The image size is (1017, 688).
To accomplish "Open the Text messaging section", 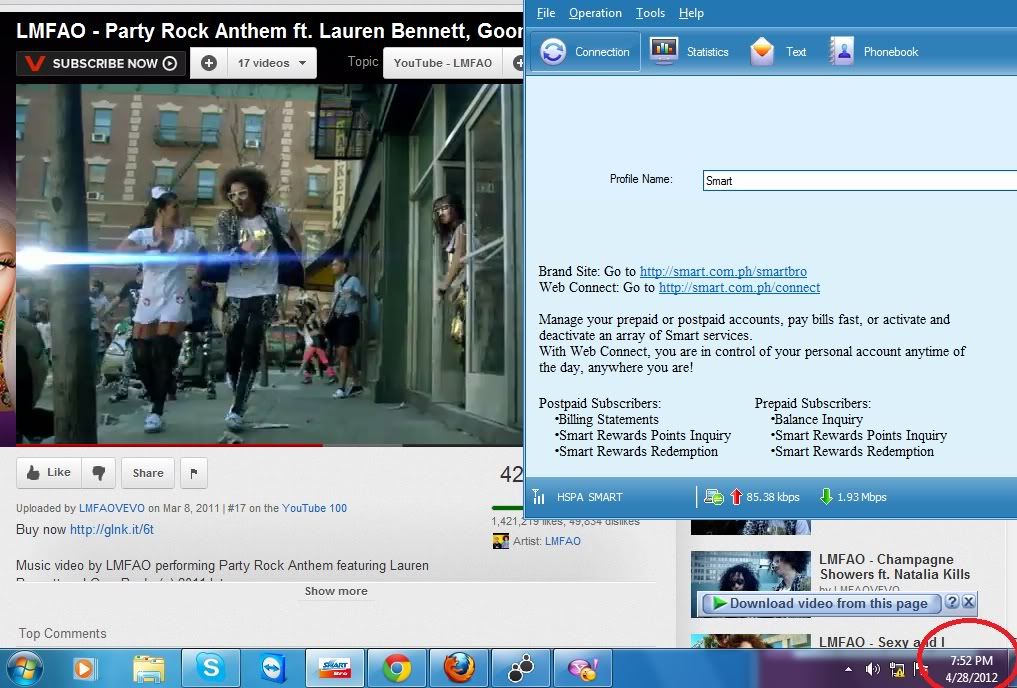I will (779, 52).
